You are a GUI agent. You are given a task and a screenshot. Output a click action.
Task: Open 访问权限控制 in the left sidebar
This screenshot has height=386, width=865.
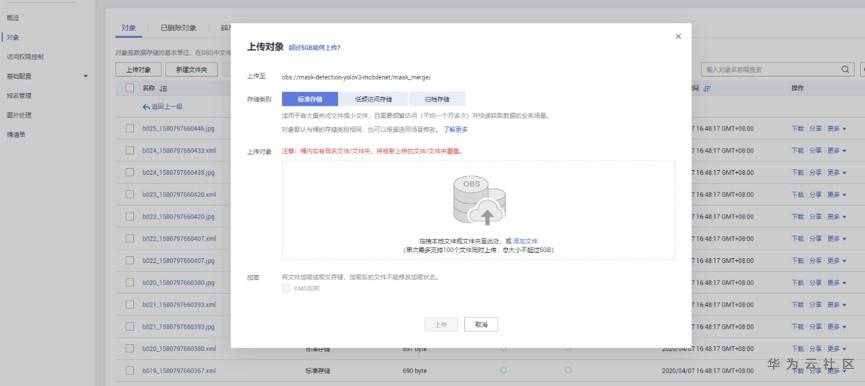pos(25,57)
